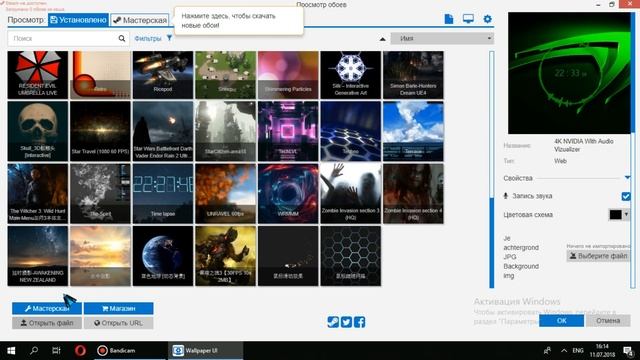Viewport: 640px width, 360px height.
Task: Select the Star Travel wallpaper
Action: point(100,131)
